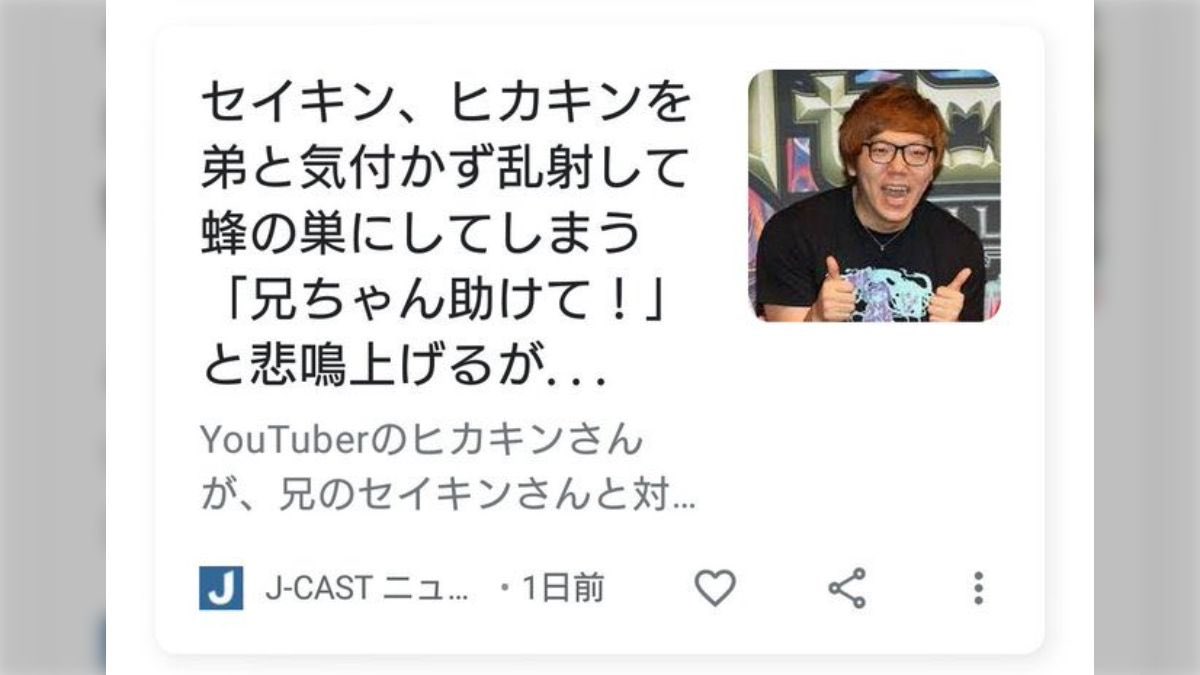Screen dimensions: 1200x675
Task: Select headline line 蜂の巣にしてしまう
Action: [421, 235]
